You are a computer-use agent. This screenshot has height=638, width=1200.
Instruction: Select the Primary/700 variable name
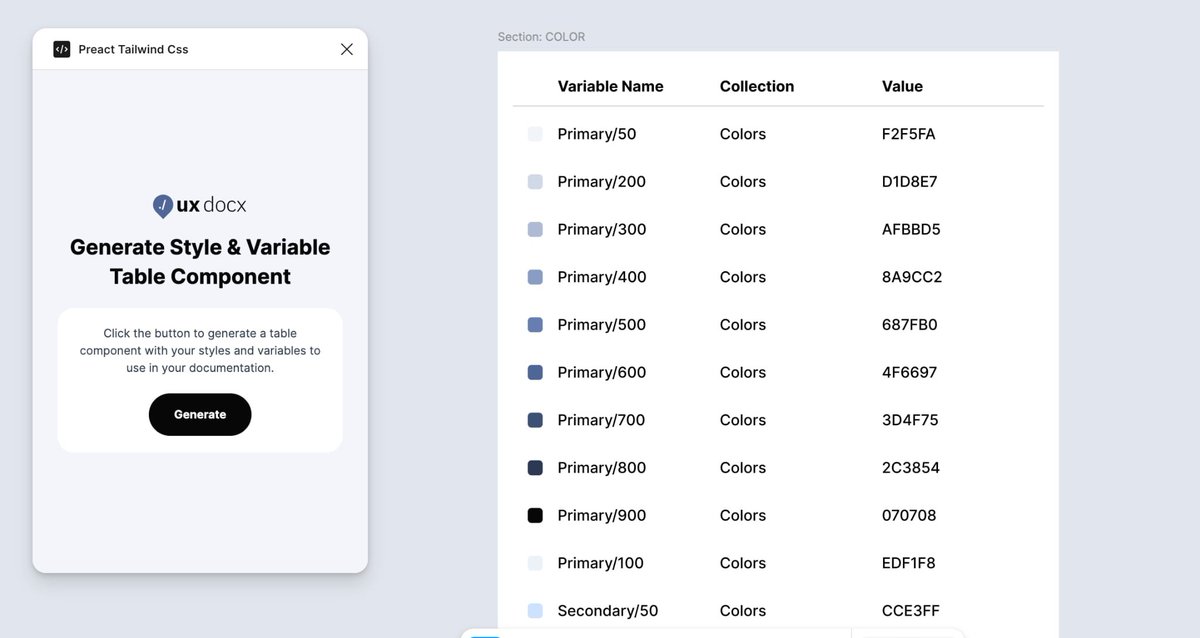click(x=601, y=420)
